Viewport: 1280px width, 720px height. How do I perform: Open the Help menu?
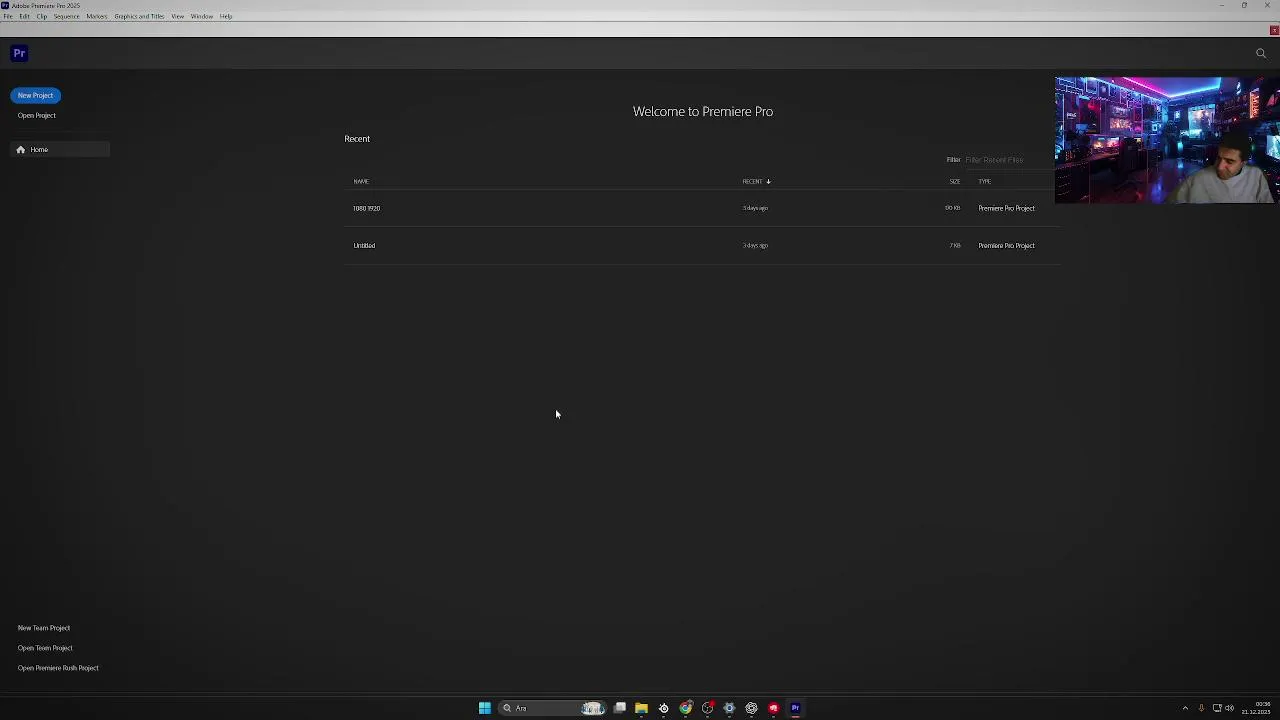click(x=226, y=16)
